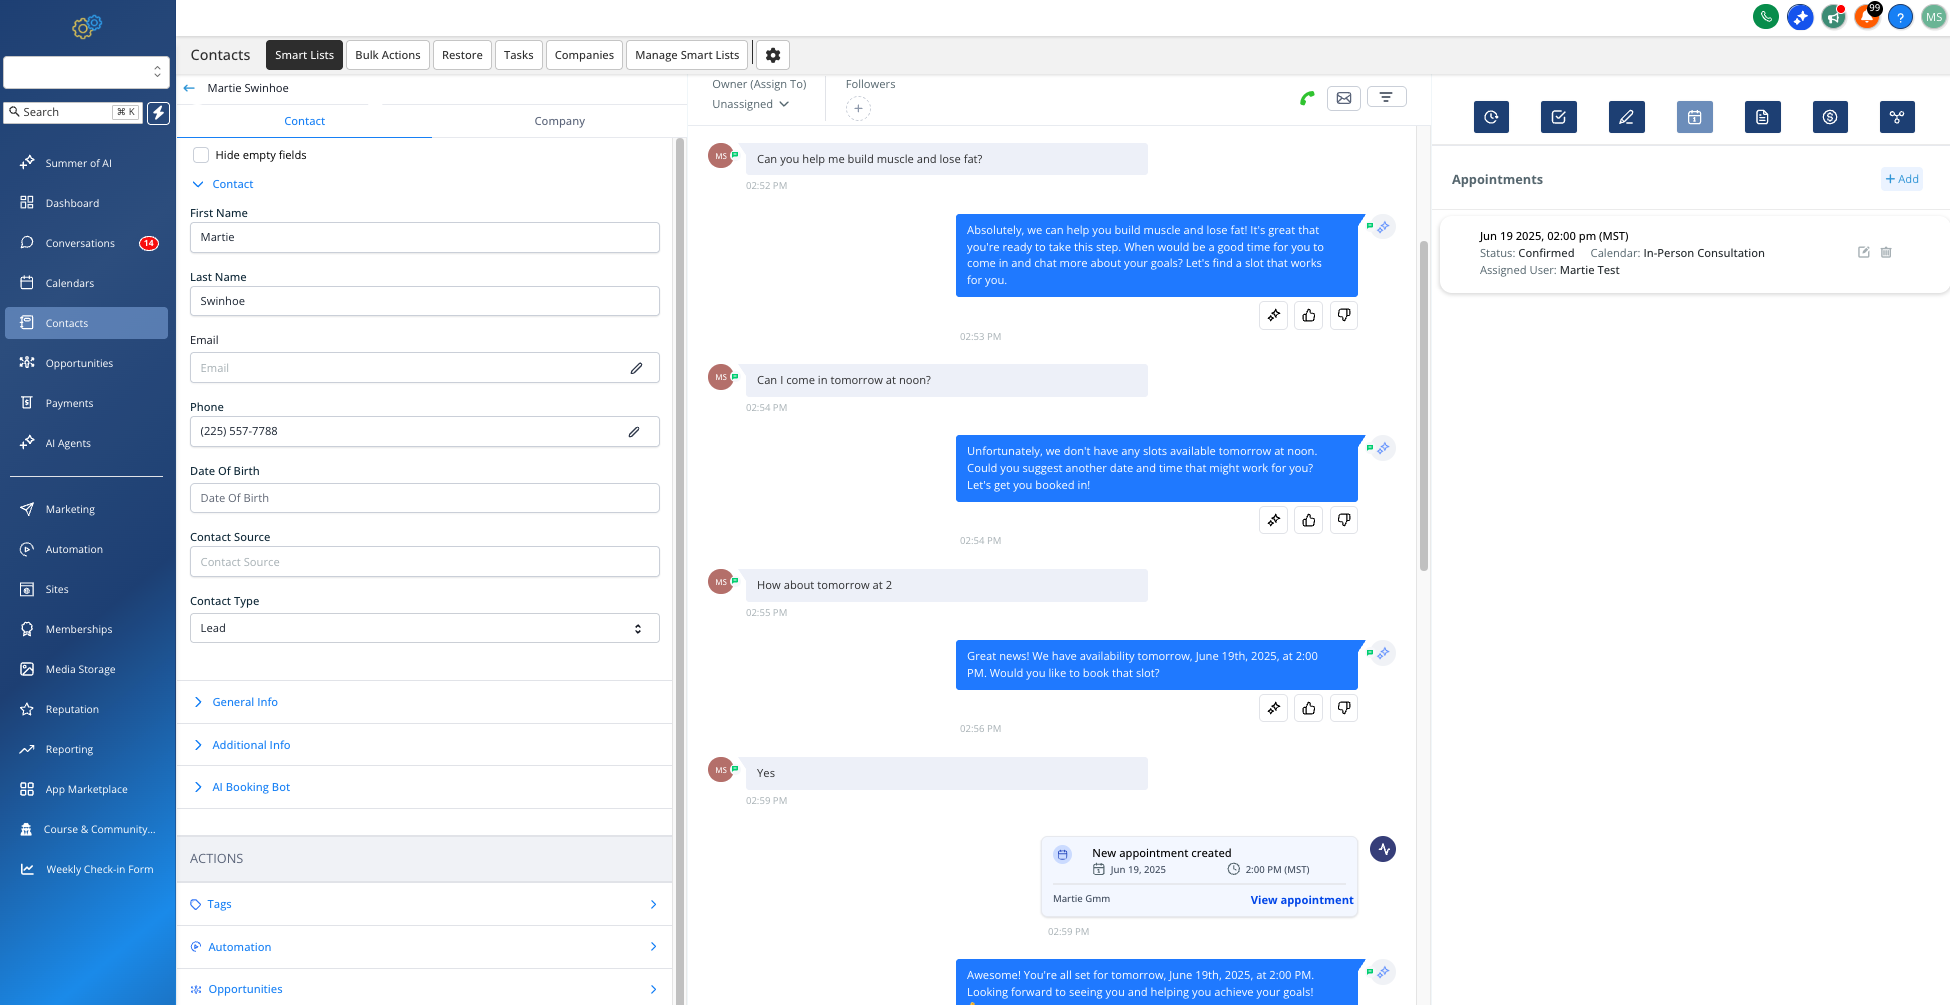This screenshot has width=1950, height=1005.
Task: Thumbs down the 'Unfortunately' reply
Action: point(1344,520)
